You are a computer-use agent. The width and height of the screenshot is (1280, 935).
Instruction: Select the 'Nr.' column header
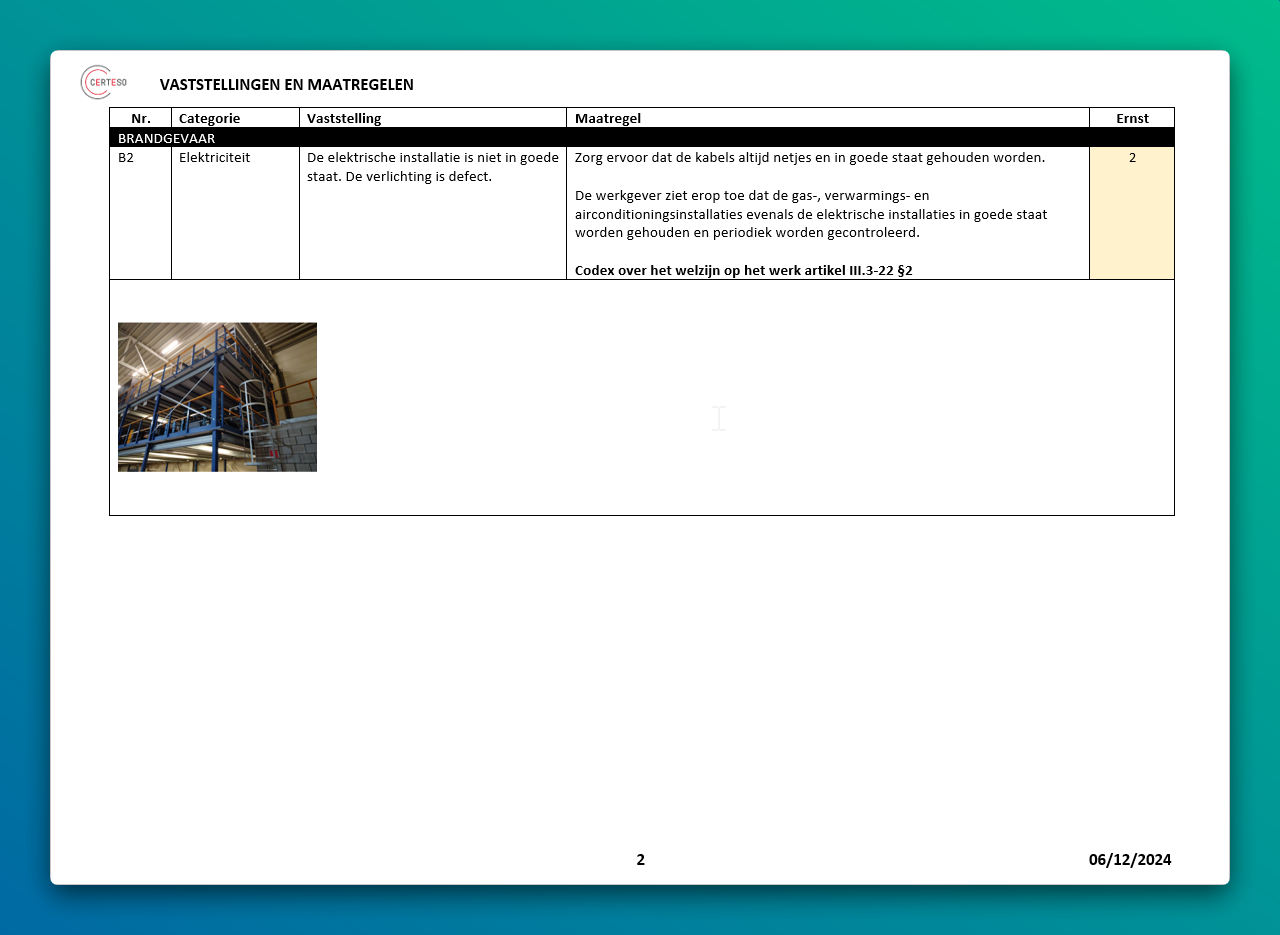(x=141, y=118)
